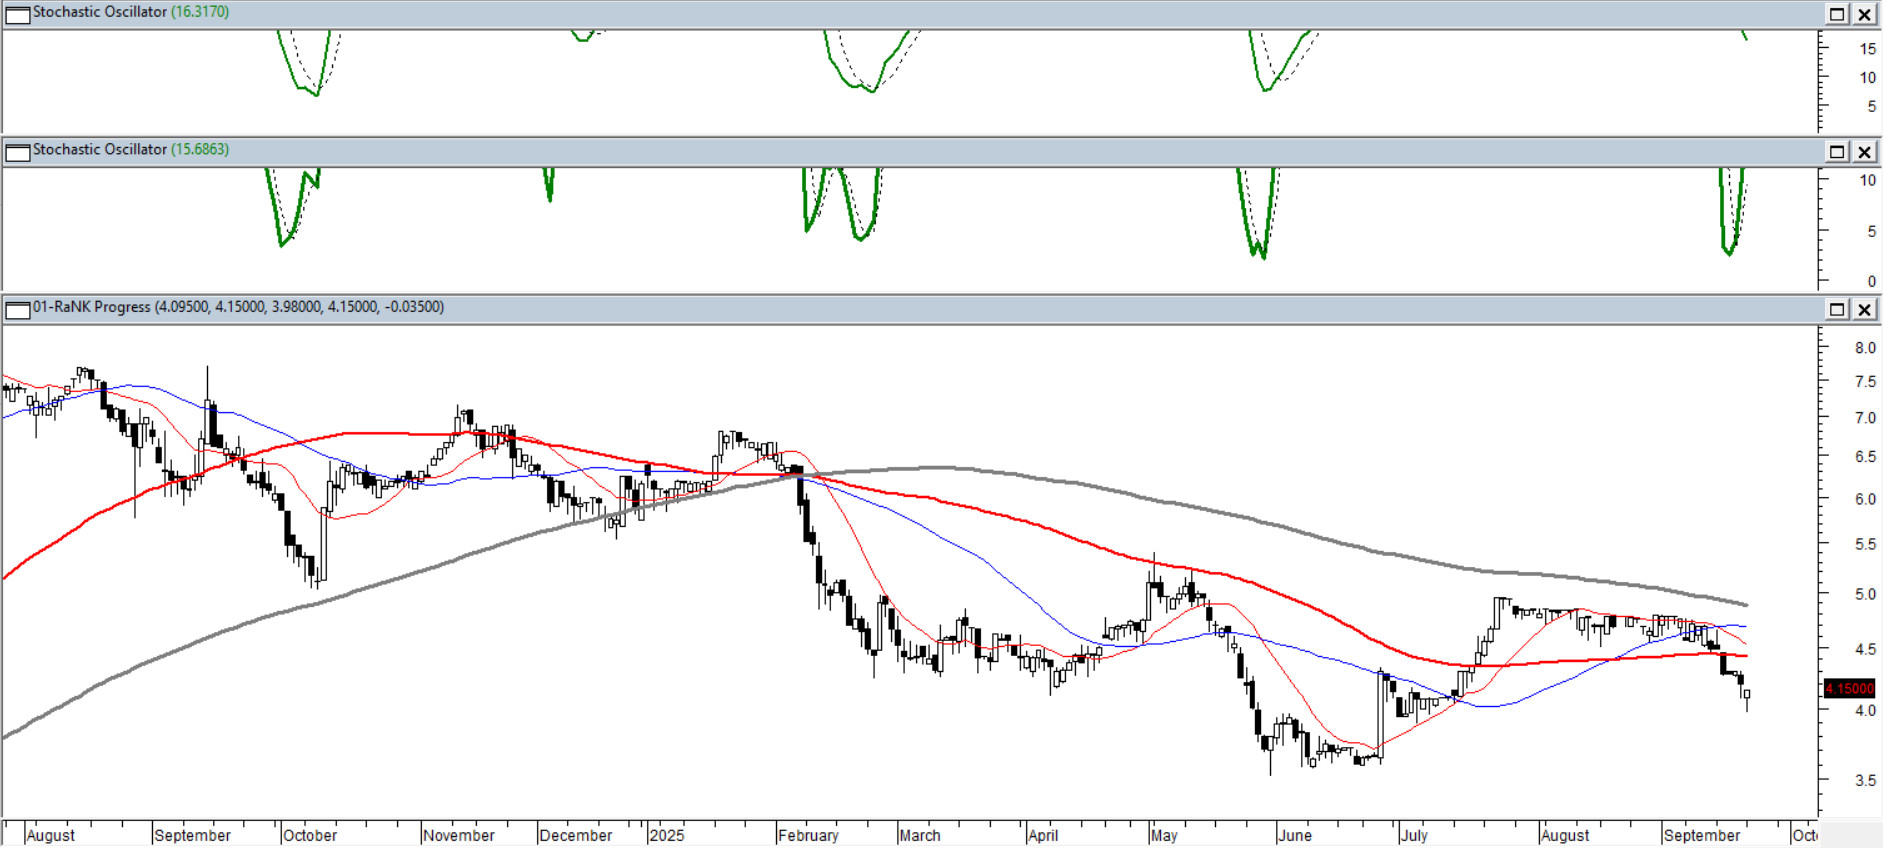Close the 01-RaNK Progress price chart
The width and height of the screenshot is (1883, 848).
point(1865,309)
